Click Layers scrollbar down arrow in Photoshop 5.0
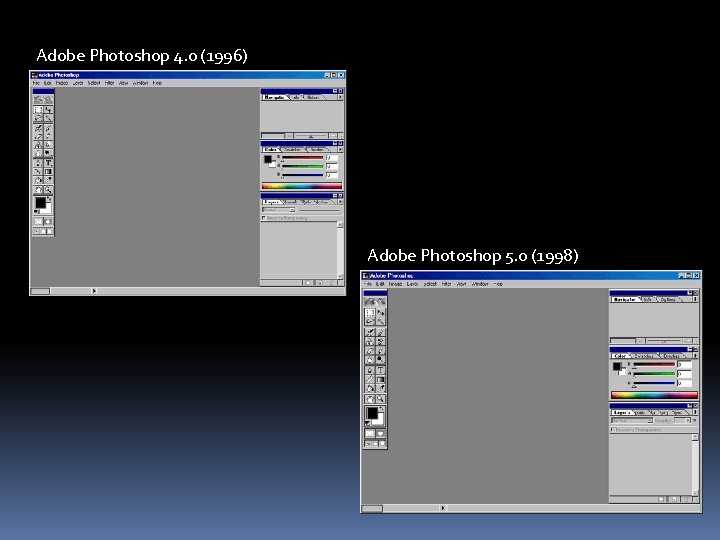The height and width of the screenshot is (540, 720). (x=695, y=493)
